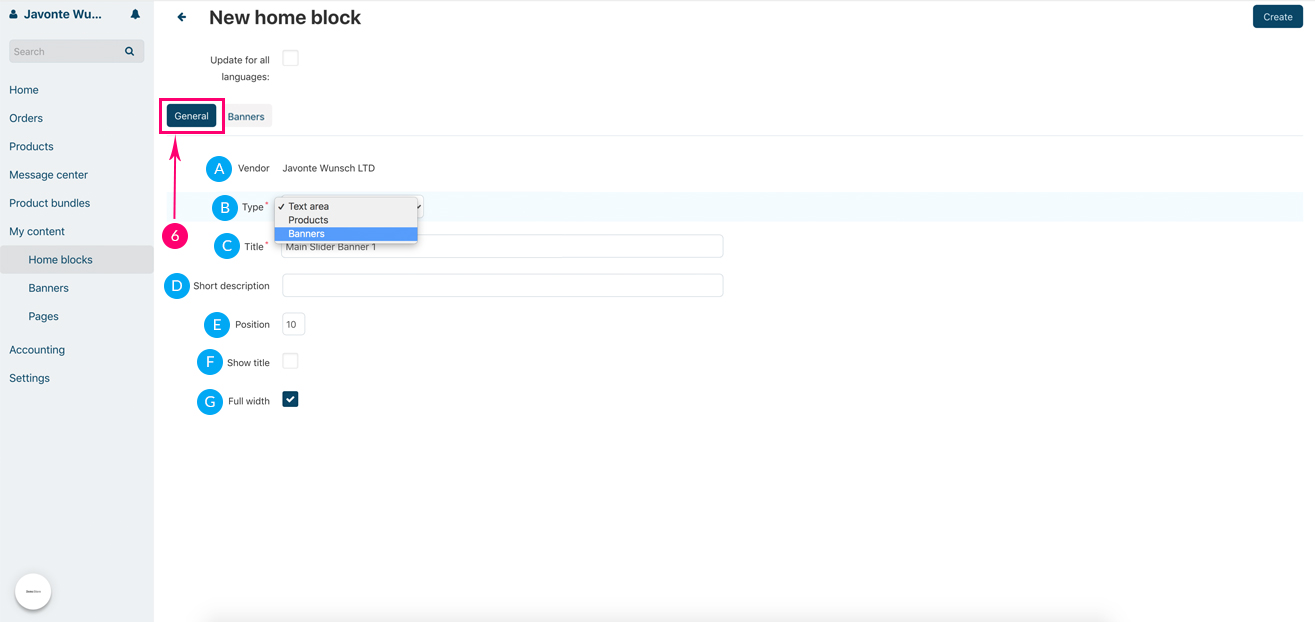Click the back arrow icon
The width and height of the screenshot is (1315, 622).
[x=182, y=17]
